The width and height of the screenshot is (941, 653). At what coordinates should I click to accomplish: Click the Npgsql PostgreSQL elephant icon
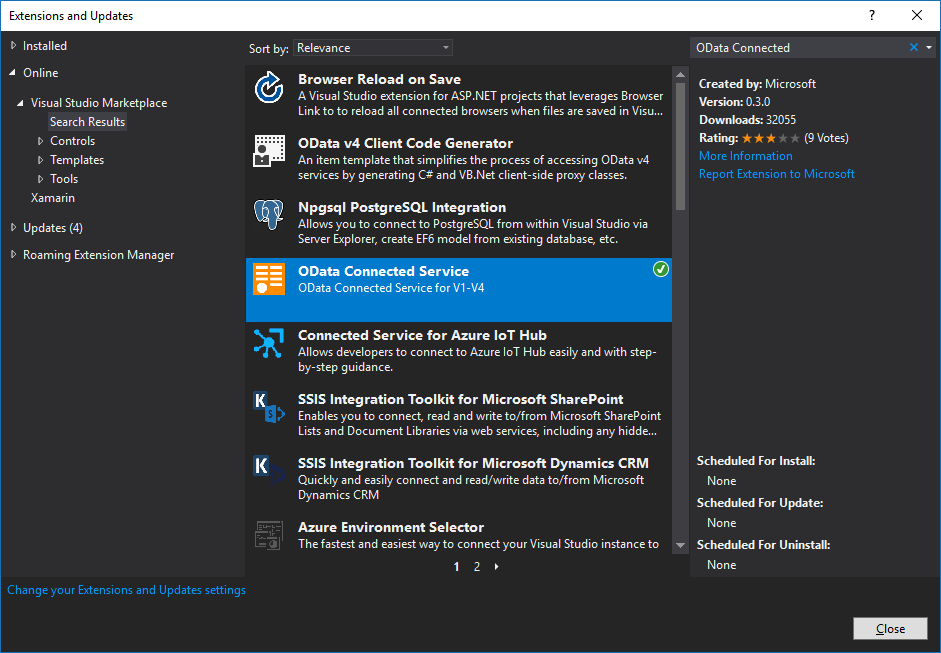(x=269, y=214)
